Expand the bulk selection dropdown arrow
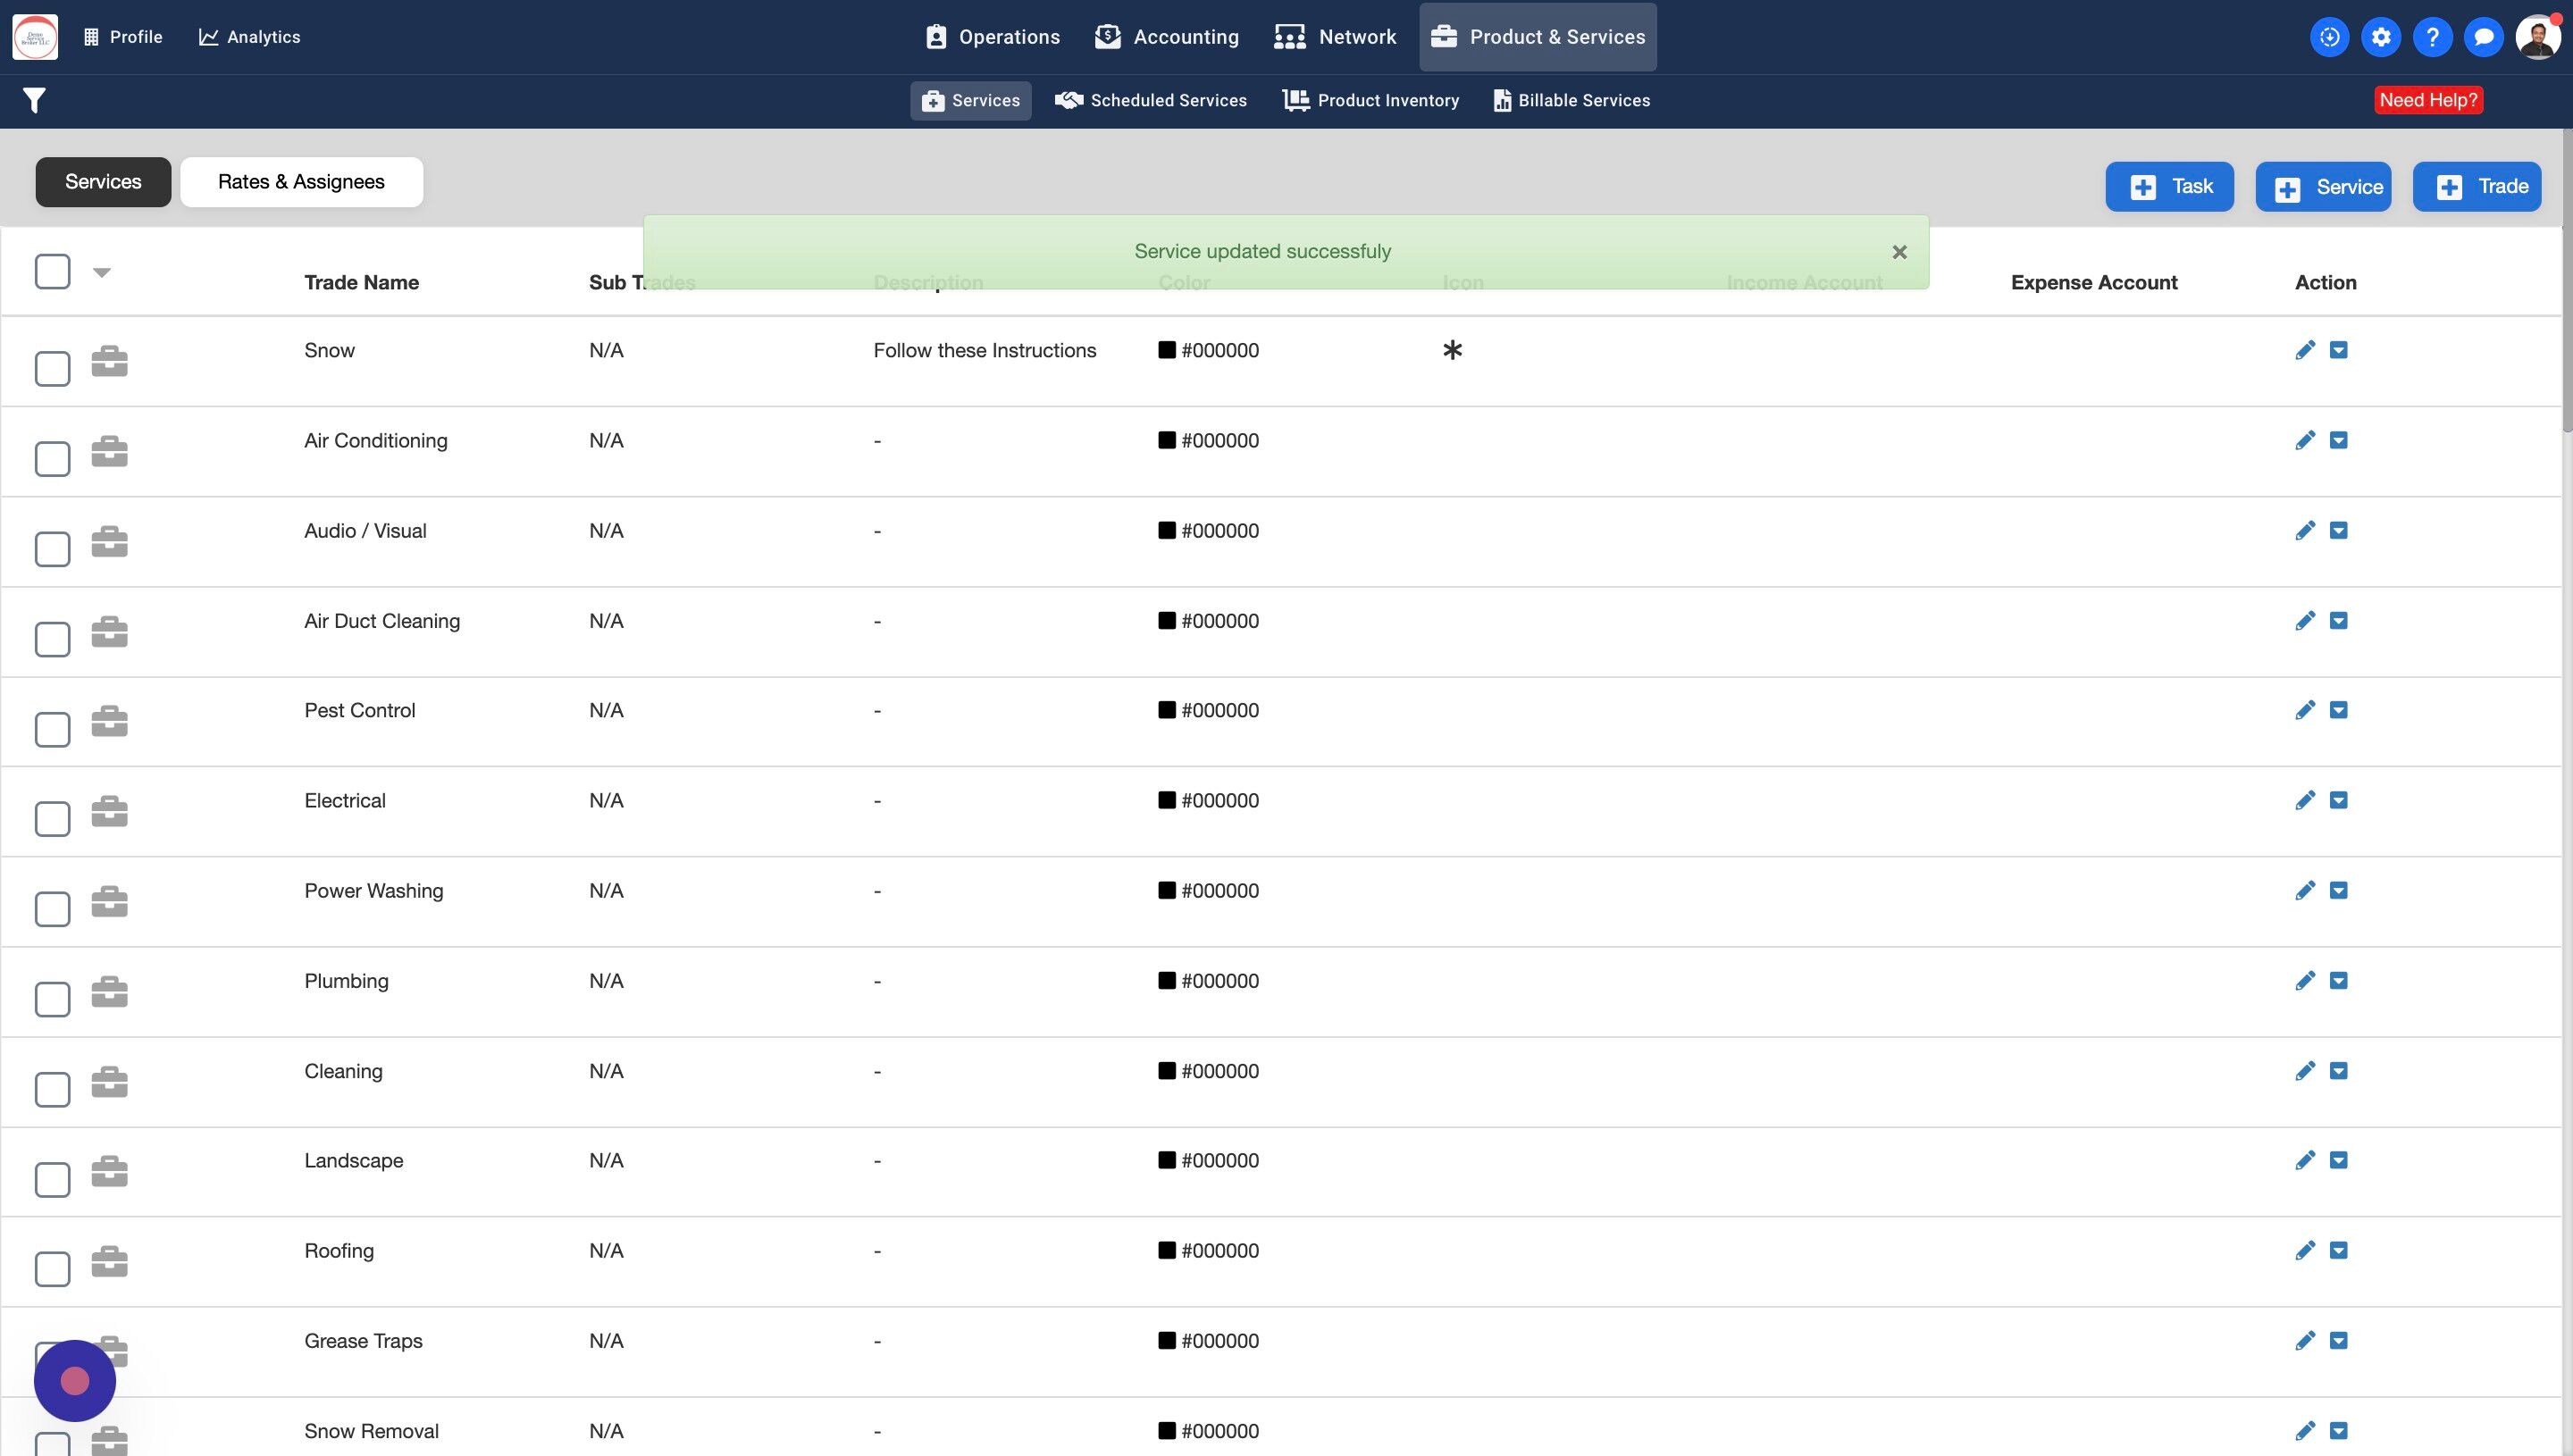This screenshot has width=2573, height=1456. coord(101,272)
